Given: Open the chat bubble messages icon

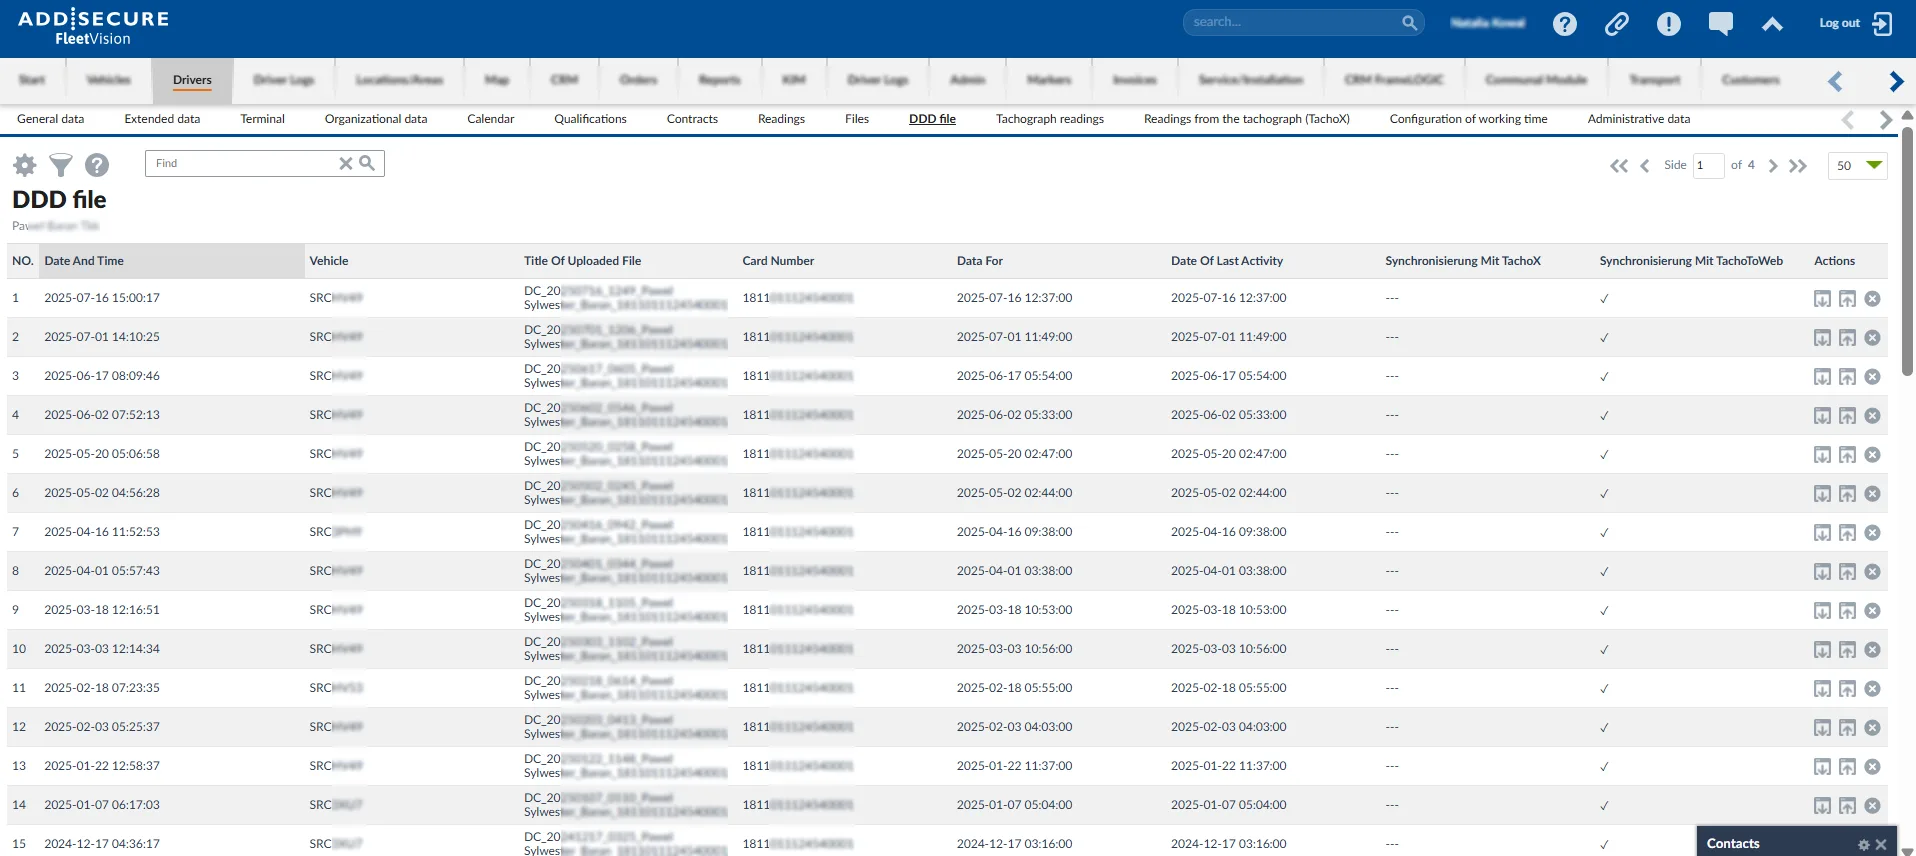Looking at the screenshot, I should 1721,24.
